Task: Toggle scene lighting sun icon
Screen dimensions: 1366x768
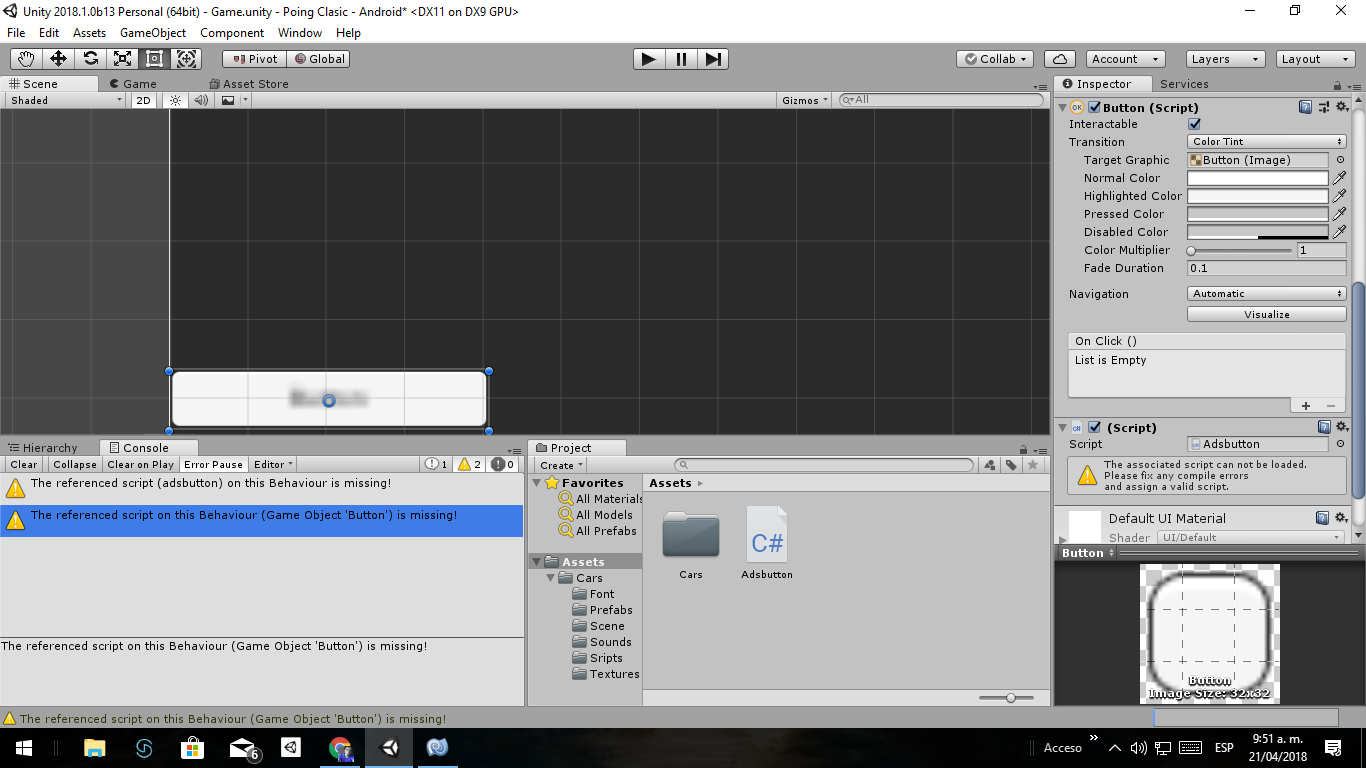Action: [175, 100]
